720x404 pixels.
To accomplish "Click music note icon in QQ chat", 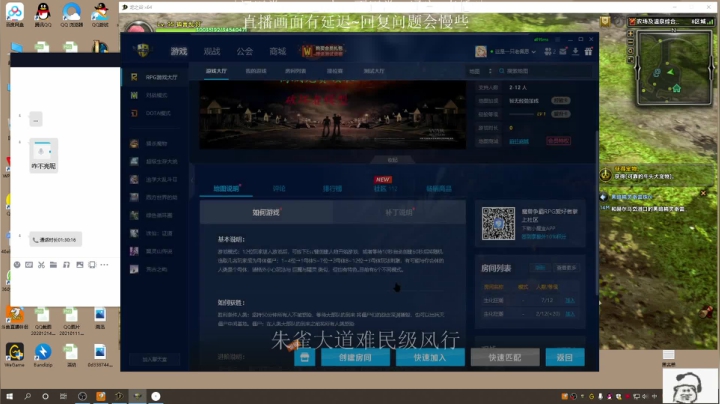I will coord(67,265).
